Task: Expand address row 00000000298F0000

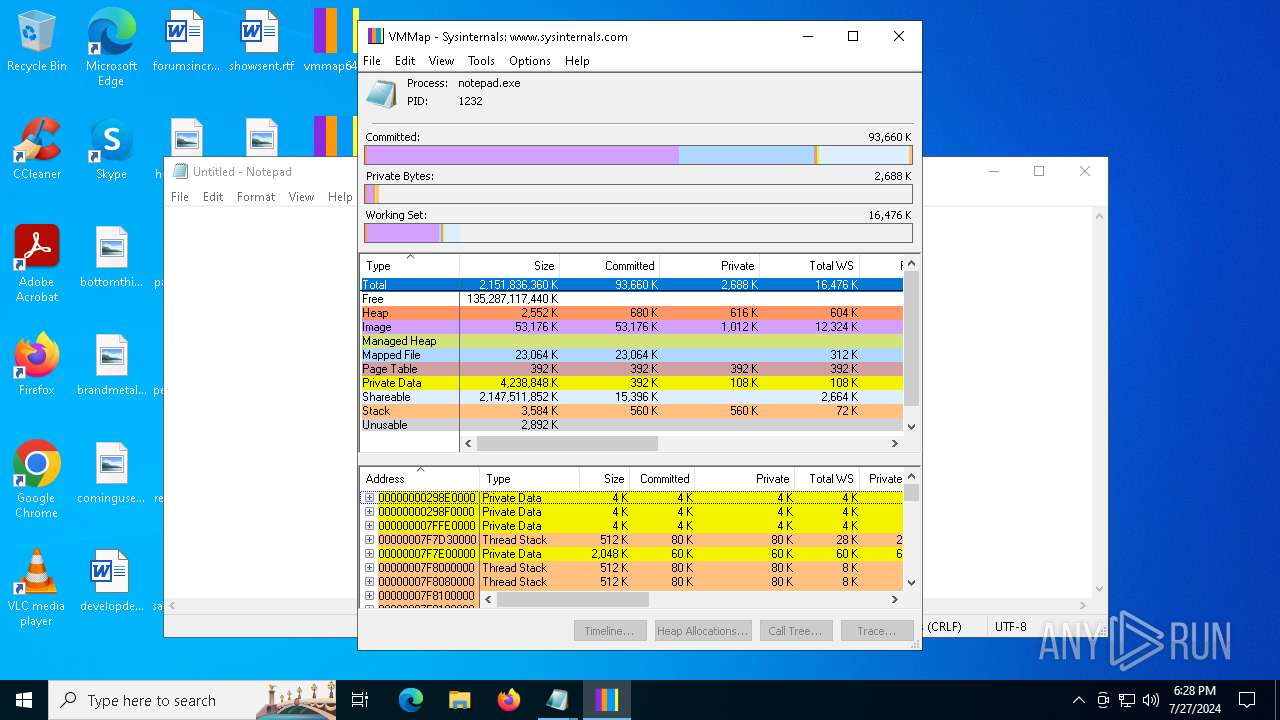Action: click(369, 512)
